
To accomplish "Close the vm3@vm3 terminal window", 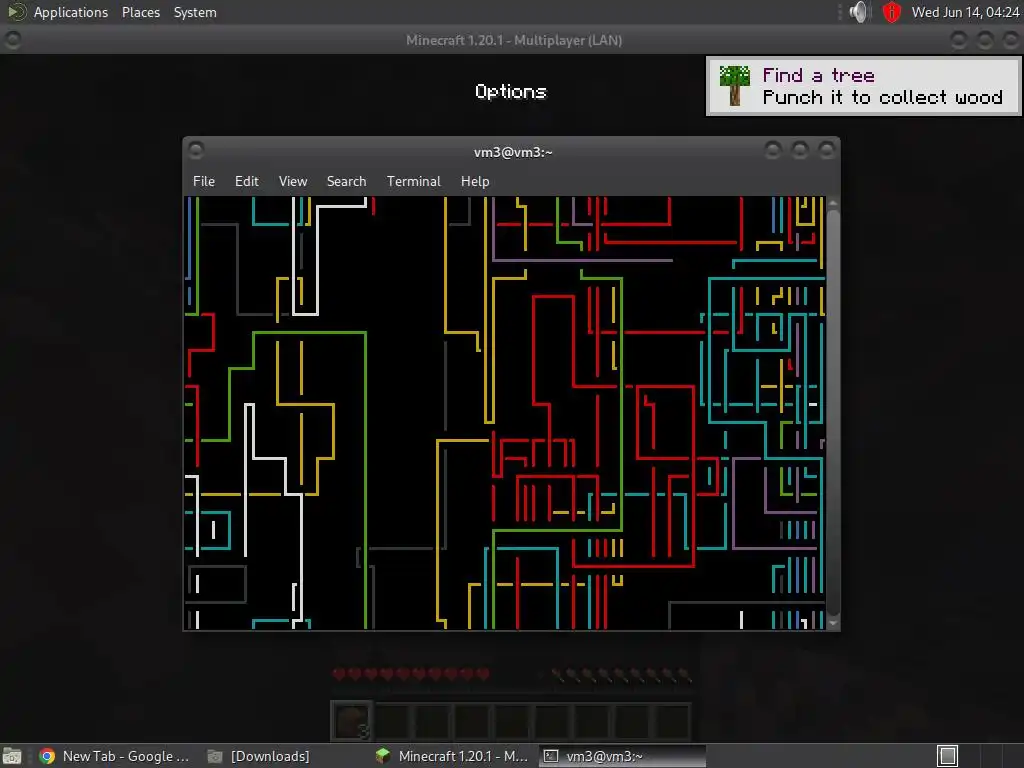I will 826,151.
